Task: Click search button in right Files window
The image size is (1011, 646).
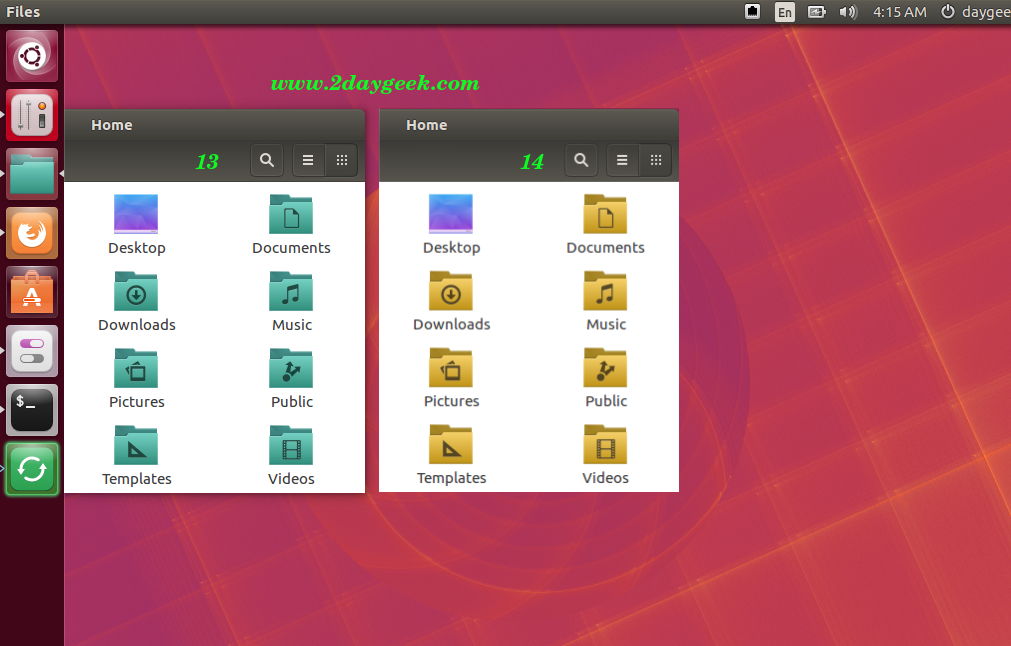Action: (581, 160)
